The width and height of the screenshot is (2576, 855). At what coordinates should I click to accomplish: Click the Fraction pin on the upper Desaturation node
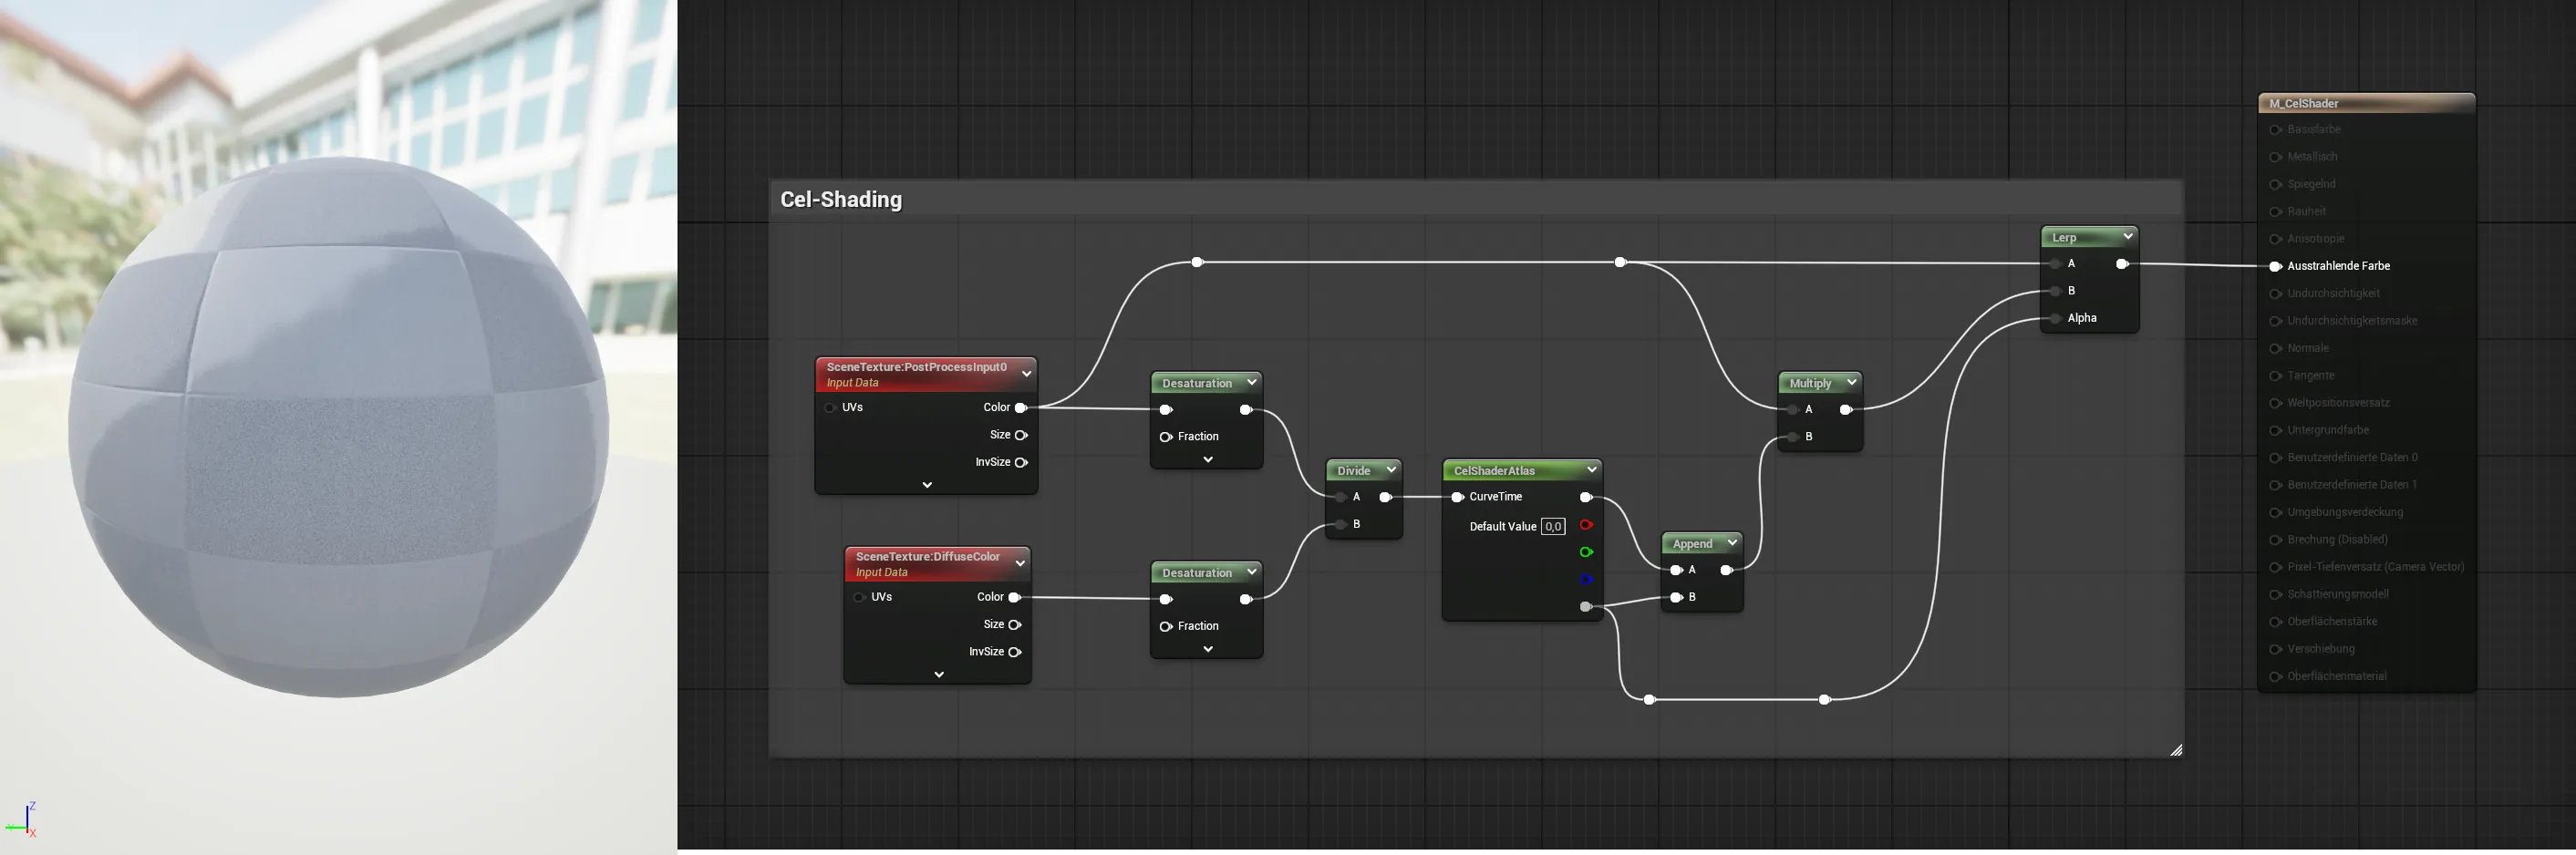coord(1166,437)
